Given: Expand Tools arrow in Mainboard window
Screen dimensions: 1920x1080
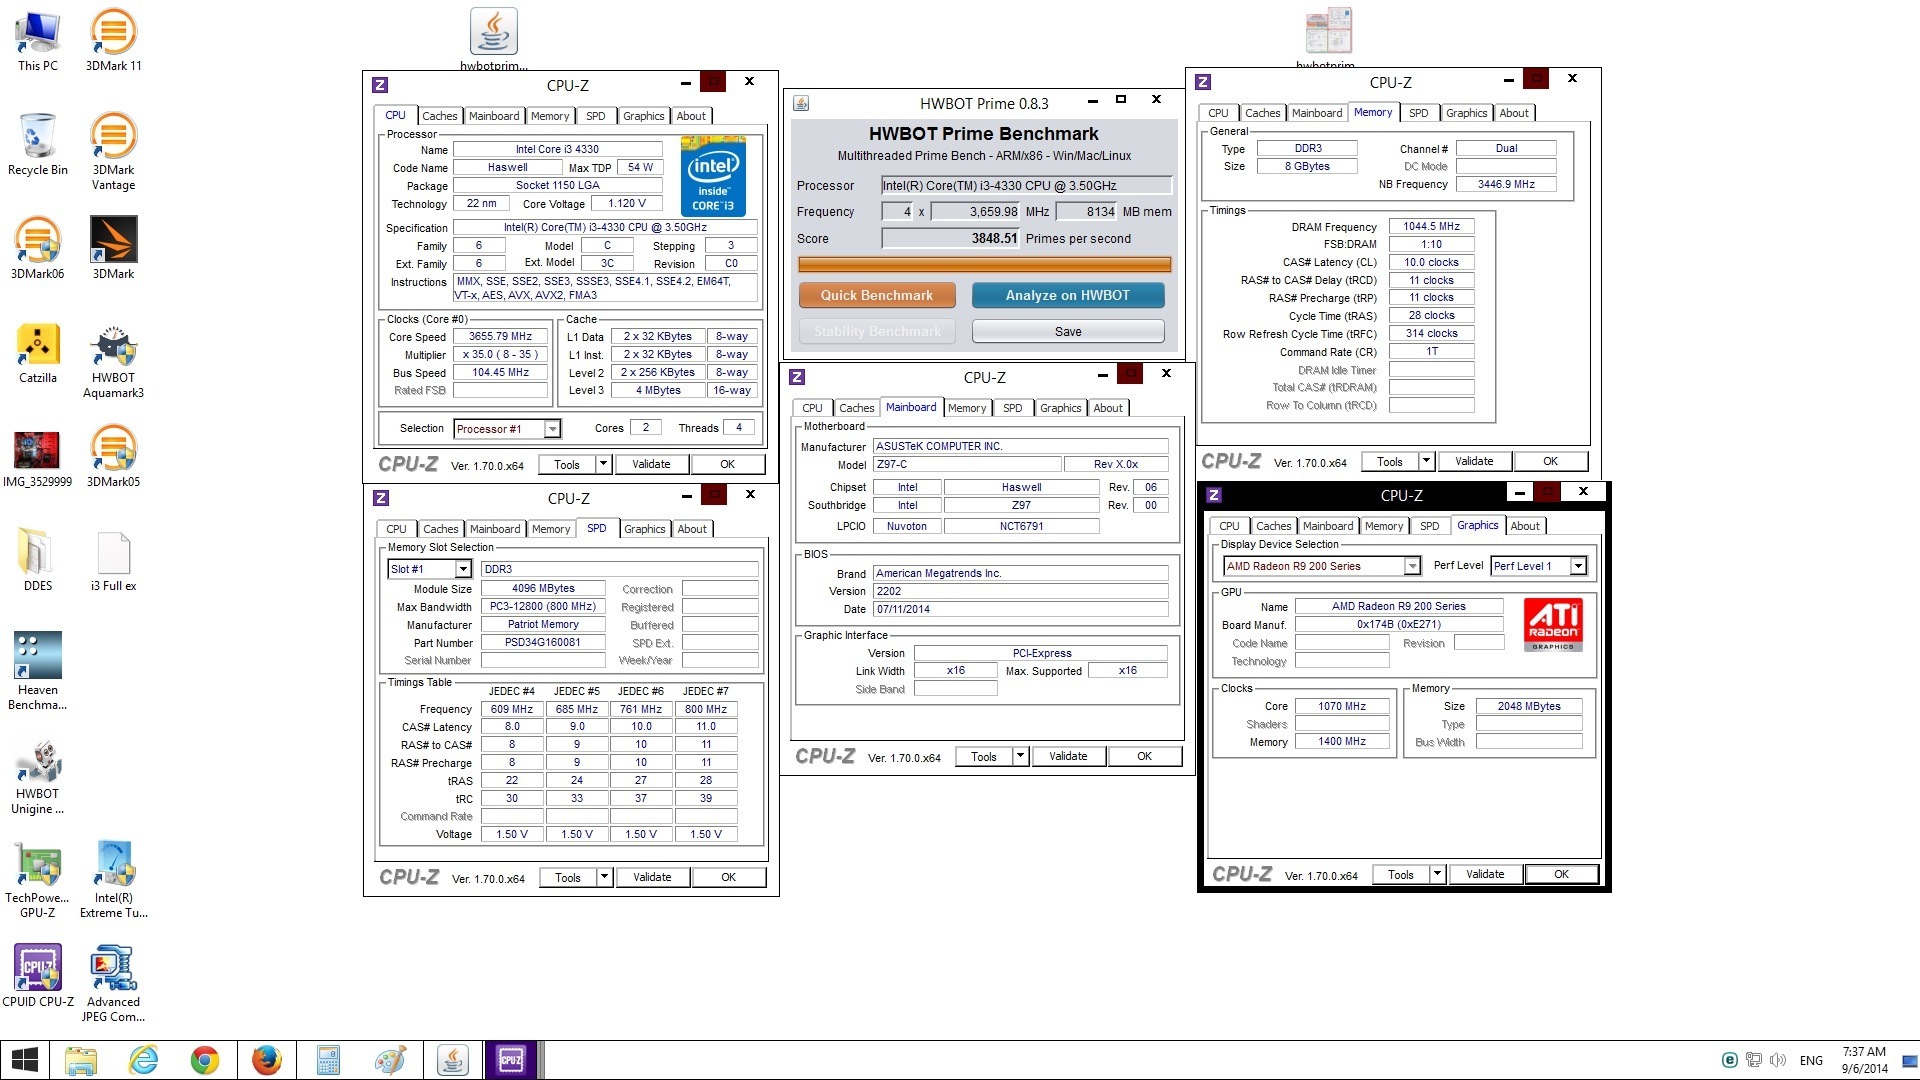Looking at the screenshot, I should pyautogui.click(x=1020, y=756).
